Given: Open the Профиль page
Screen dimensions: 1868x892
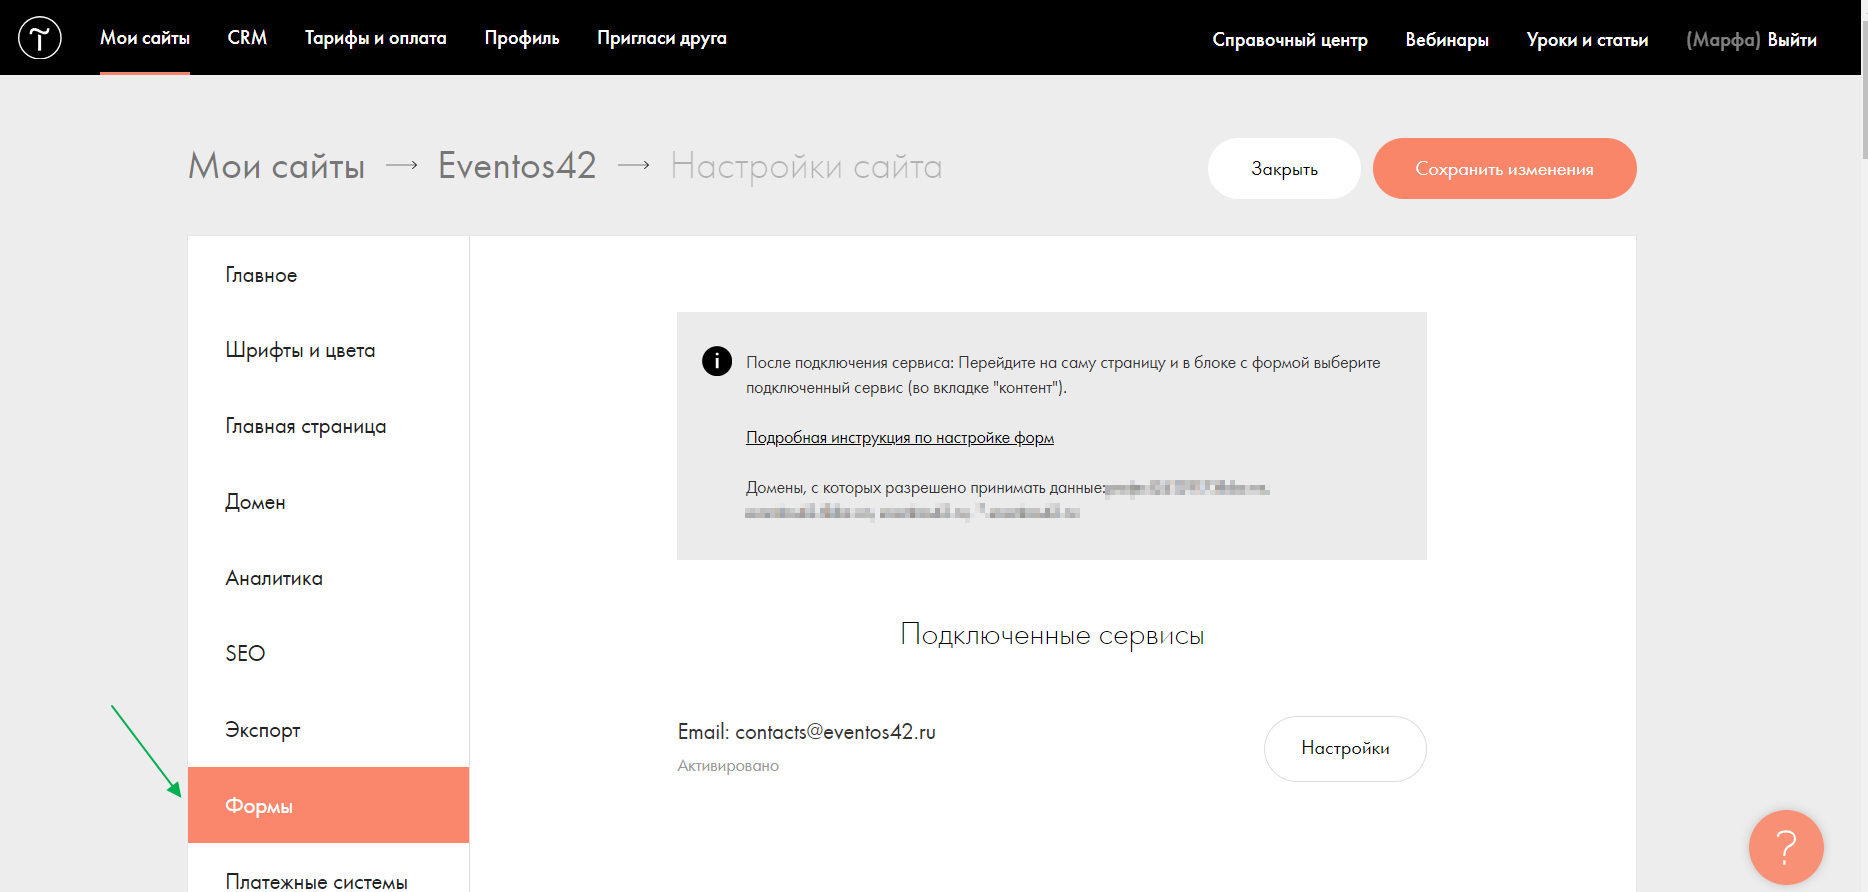Looking at the screenshot, I should click(522, 38).
